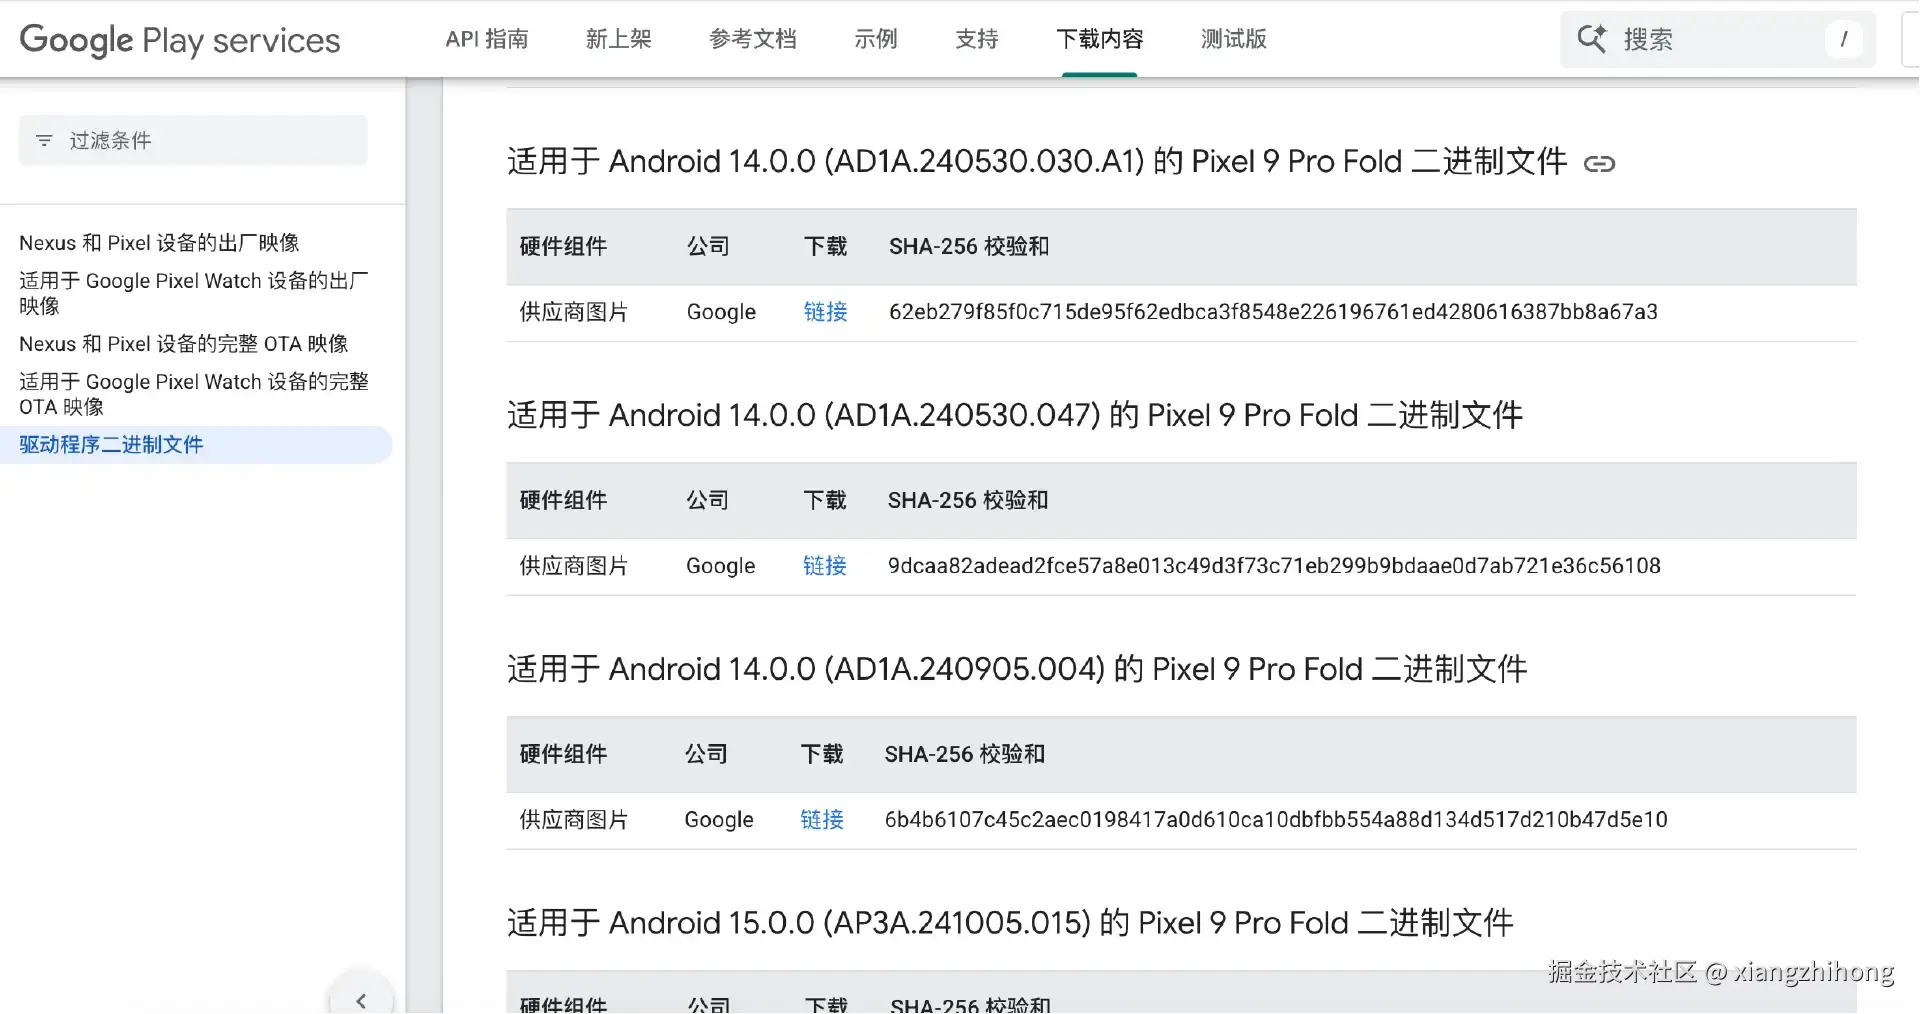The height and width of the screenshot is (1014, 1920).
Task: Click Google in the AD1A.240530.047 table
Action: coord(721,566)
